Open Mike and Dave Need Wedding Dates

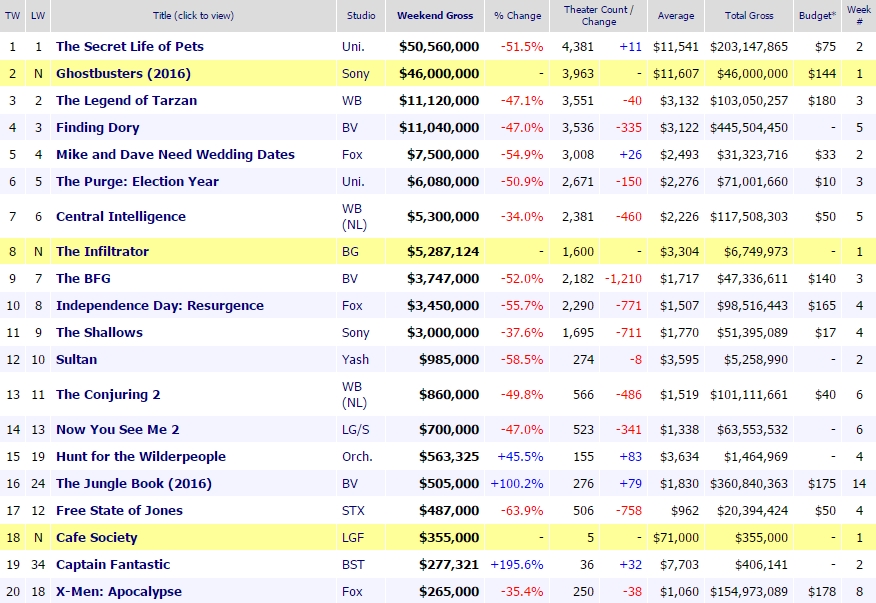point(175,154)
